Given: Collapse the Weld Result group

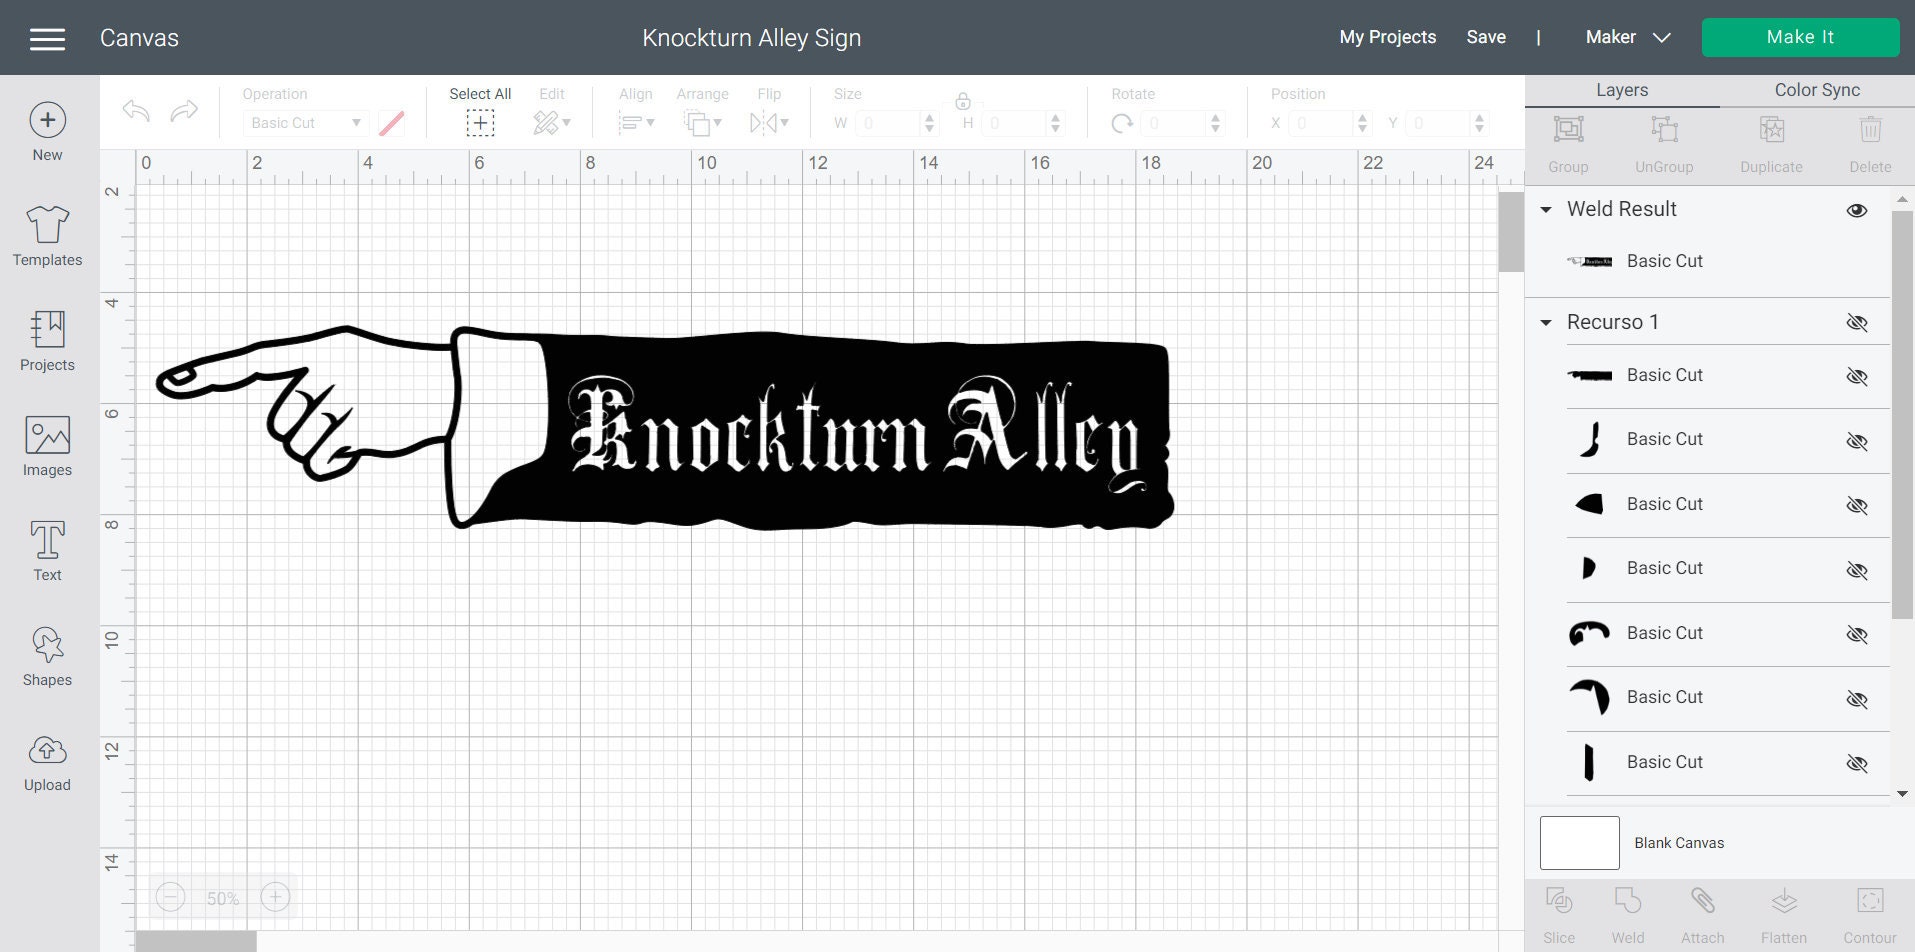Looking at the screenshot, I should pos(1545,210).
